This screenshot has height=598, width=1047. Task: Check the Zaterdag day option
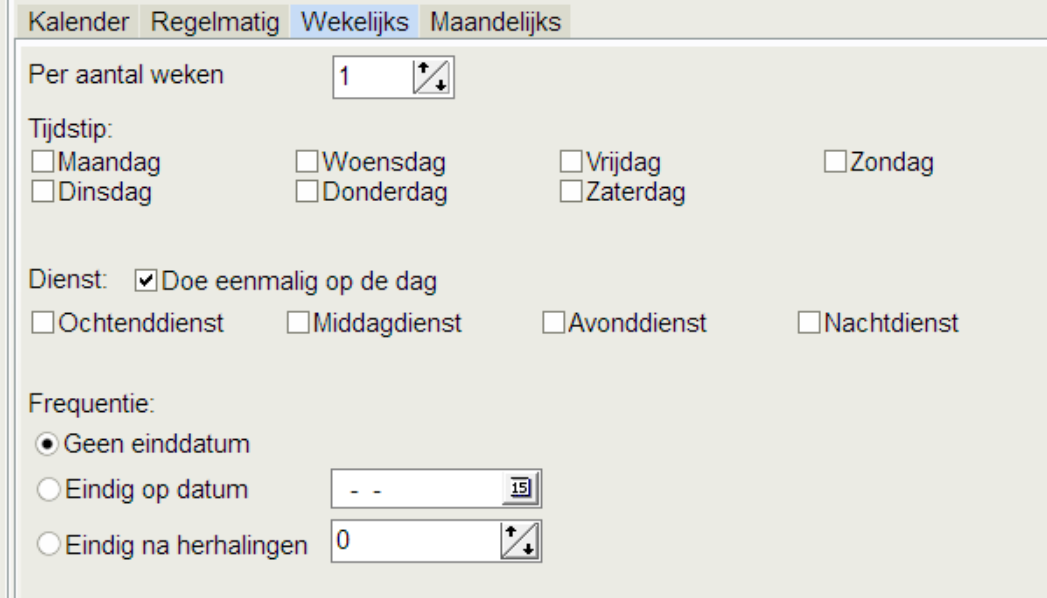pyautogui.click(x=570, y=189)
